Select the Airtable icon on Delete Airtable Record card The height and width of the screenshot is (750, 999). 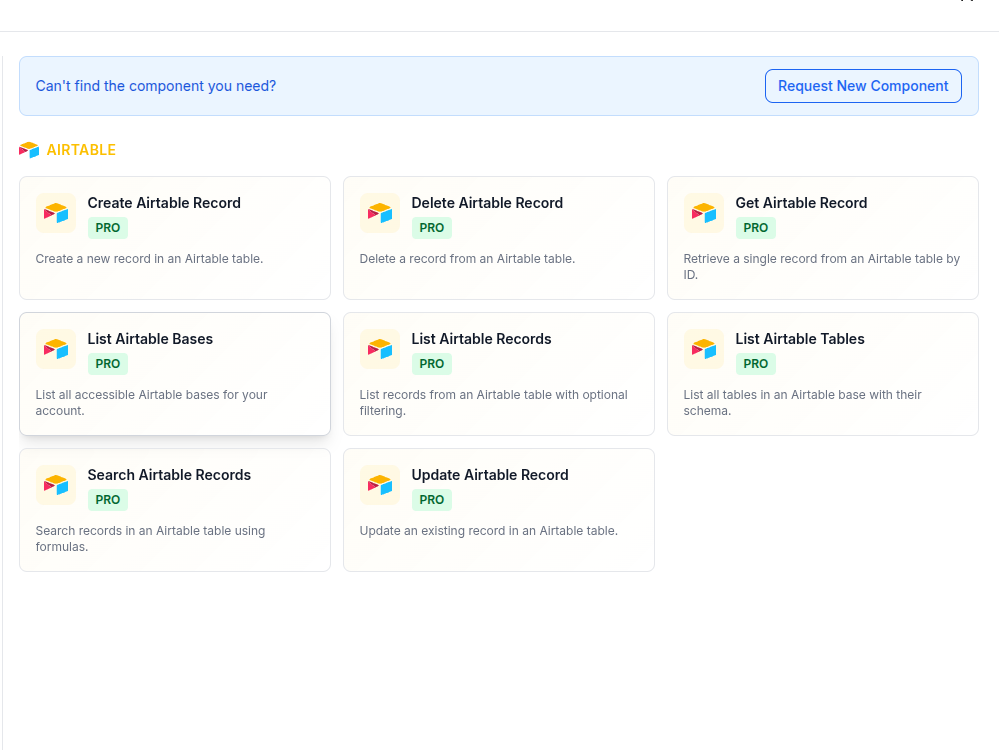379,213
